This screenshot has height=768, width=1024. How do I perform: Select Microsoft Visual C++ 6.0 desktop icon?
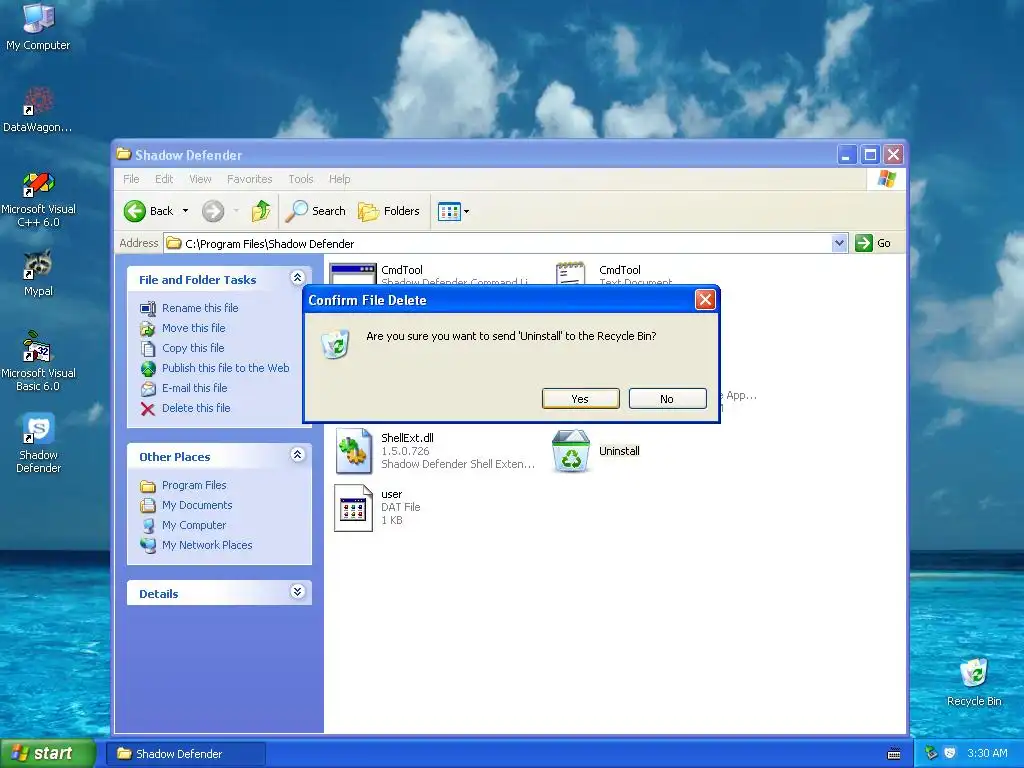38,199
